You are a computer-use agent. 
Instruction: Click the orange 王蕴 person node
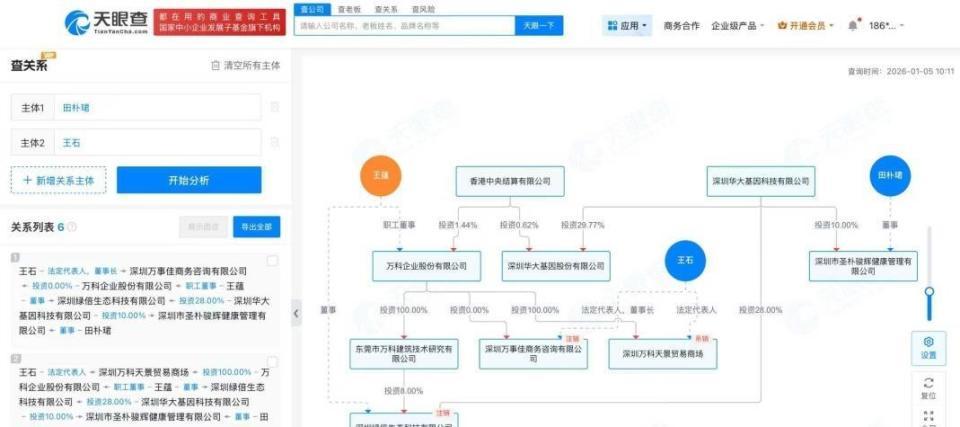click(380, 175)
